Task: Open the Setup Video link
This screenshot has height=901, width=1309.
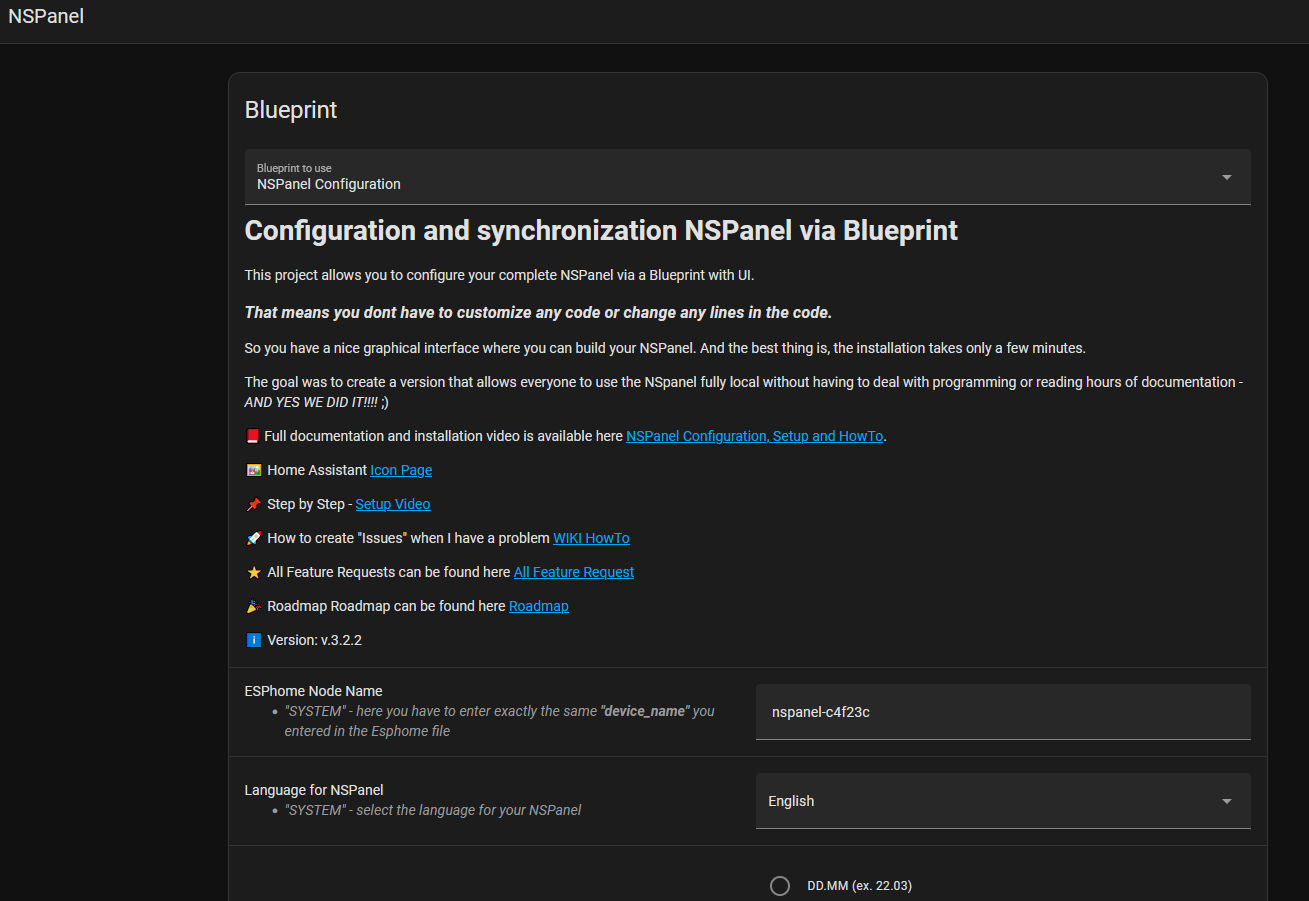Action: point(393,504)
